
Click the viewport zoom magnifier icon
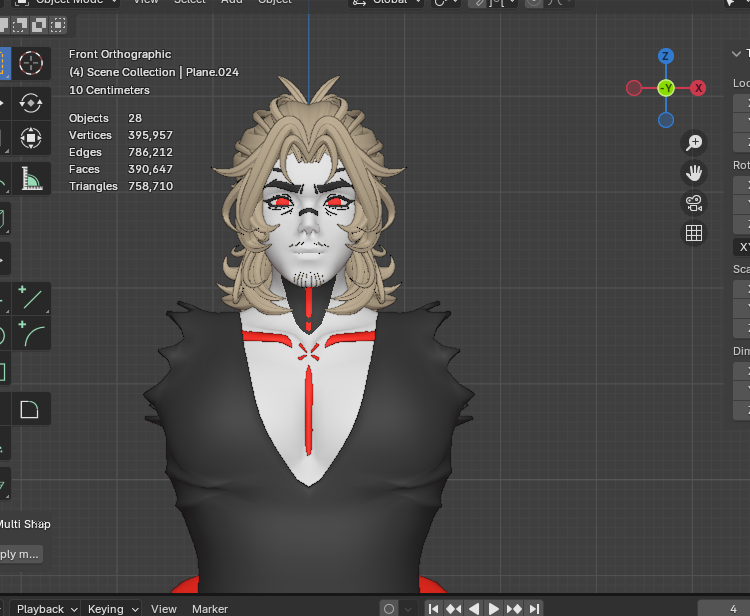click(694, 143)
